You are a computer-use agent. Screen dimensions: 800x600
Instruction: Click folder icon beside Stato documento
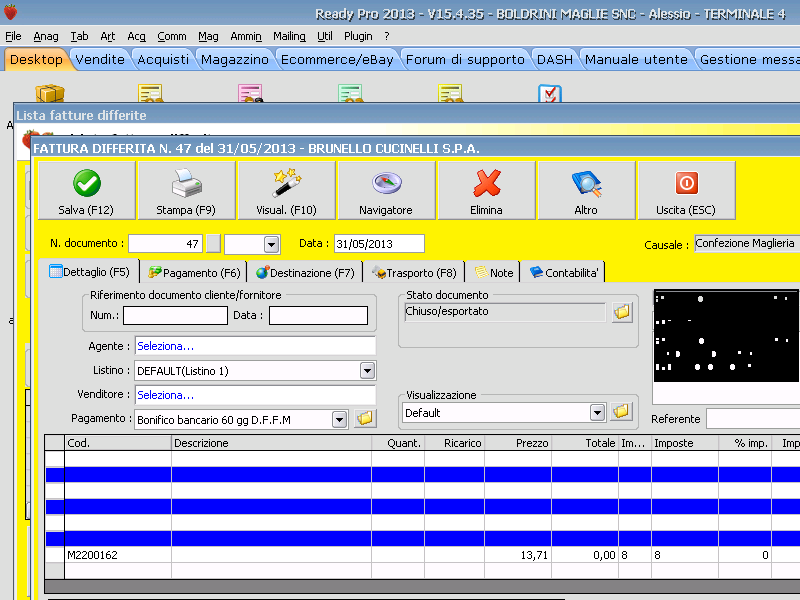pos(622,312)
